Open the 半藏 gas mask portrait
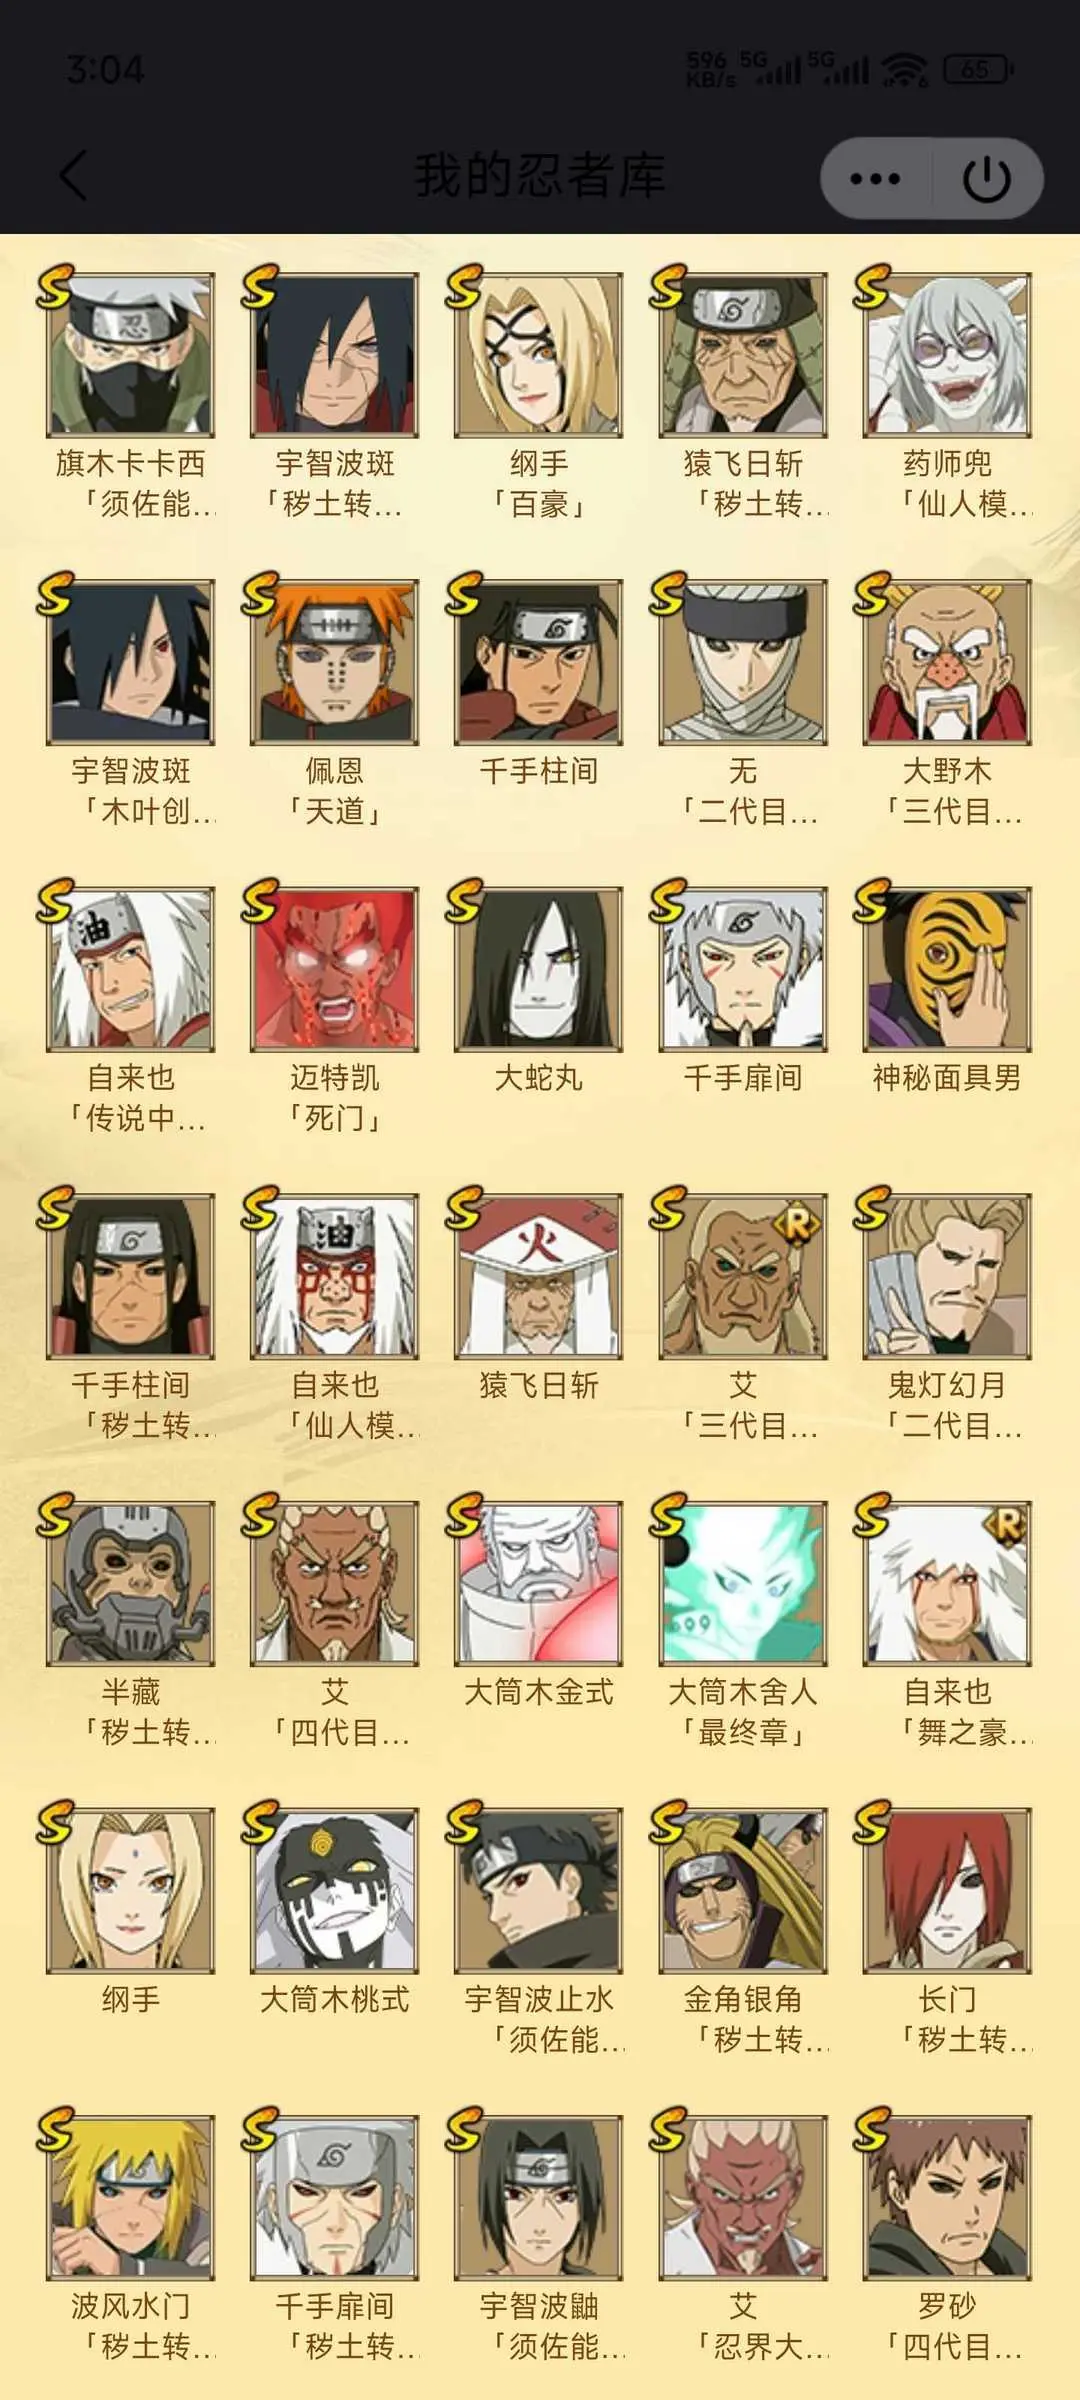The height and width of the screenshot is (2400, 1080). pyautogui.click(x=131, y=1583)
